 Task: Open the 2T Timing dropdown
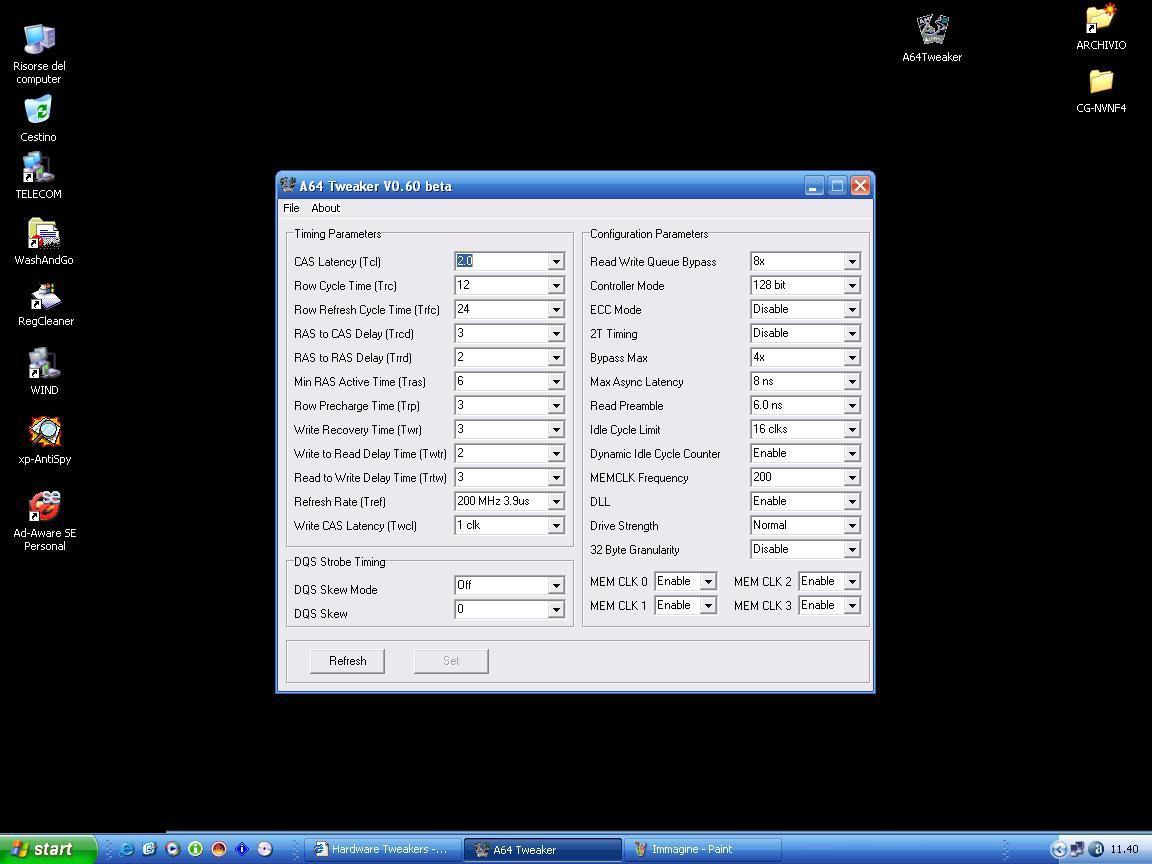tap(852, 334)
